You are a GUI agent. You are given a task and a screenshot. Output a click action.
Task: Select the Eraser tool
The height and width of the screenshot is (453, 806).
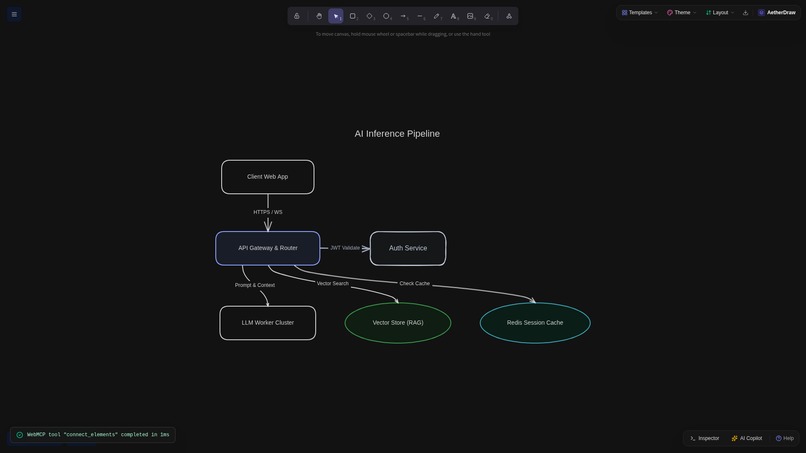pos(488,16)
